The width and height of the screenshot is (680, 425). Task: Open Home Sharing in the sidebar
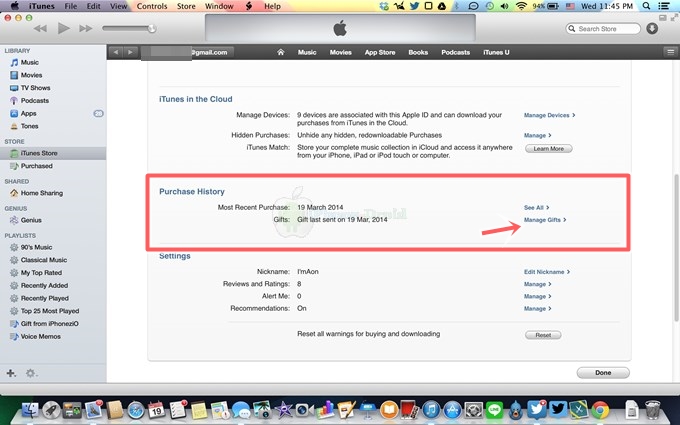[42, 193]
